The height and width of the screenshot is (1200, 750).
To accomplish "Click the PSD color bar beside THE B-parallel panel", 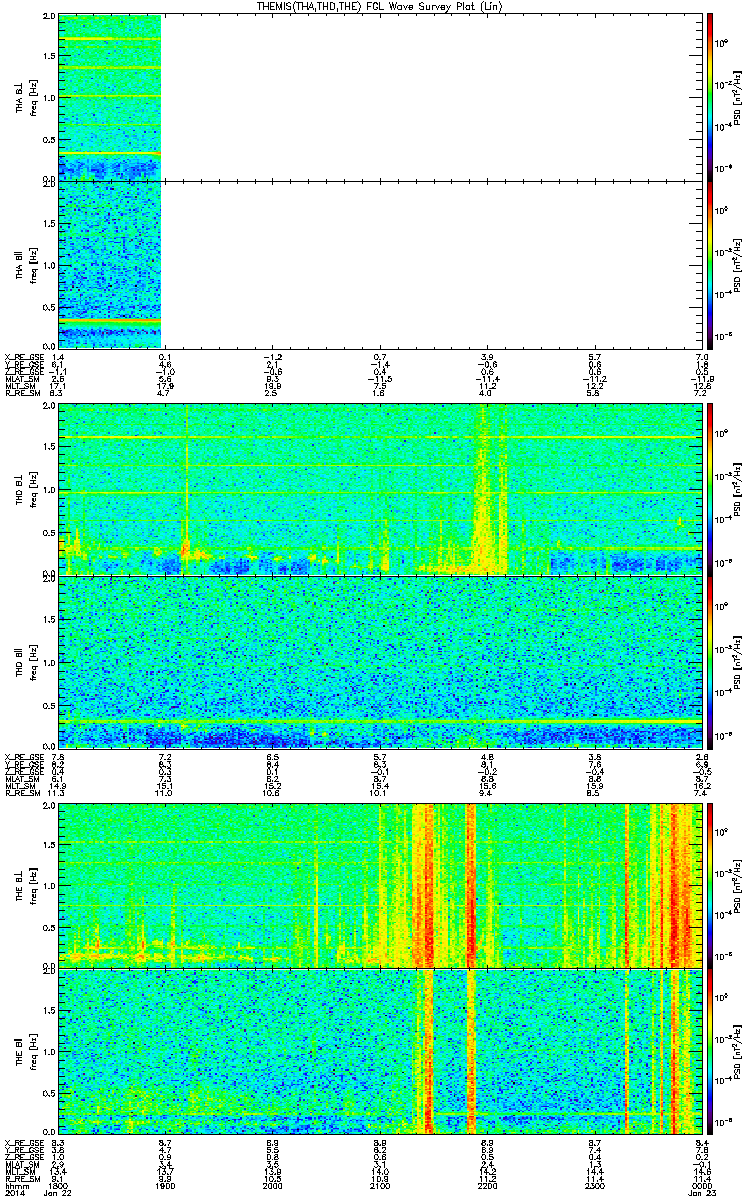I will [709, 1051].
